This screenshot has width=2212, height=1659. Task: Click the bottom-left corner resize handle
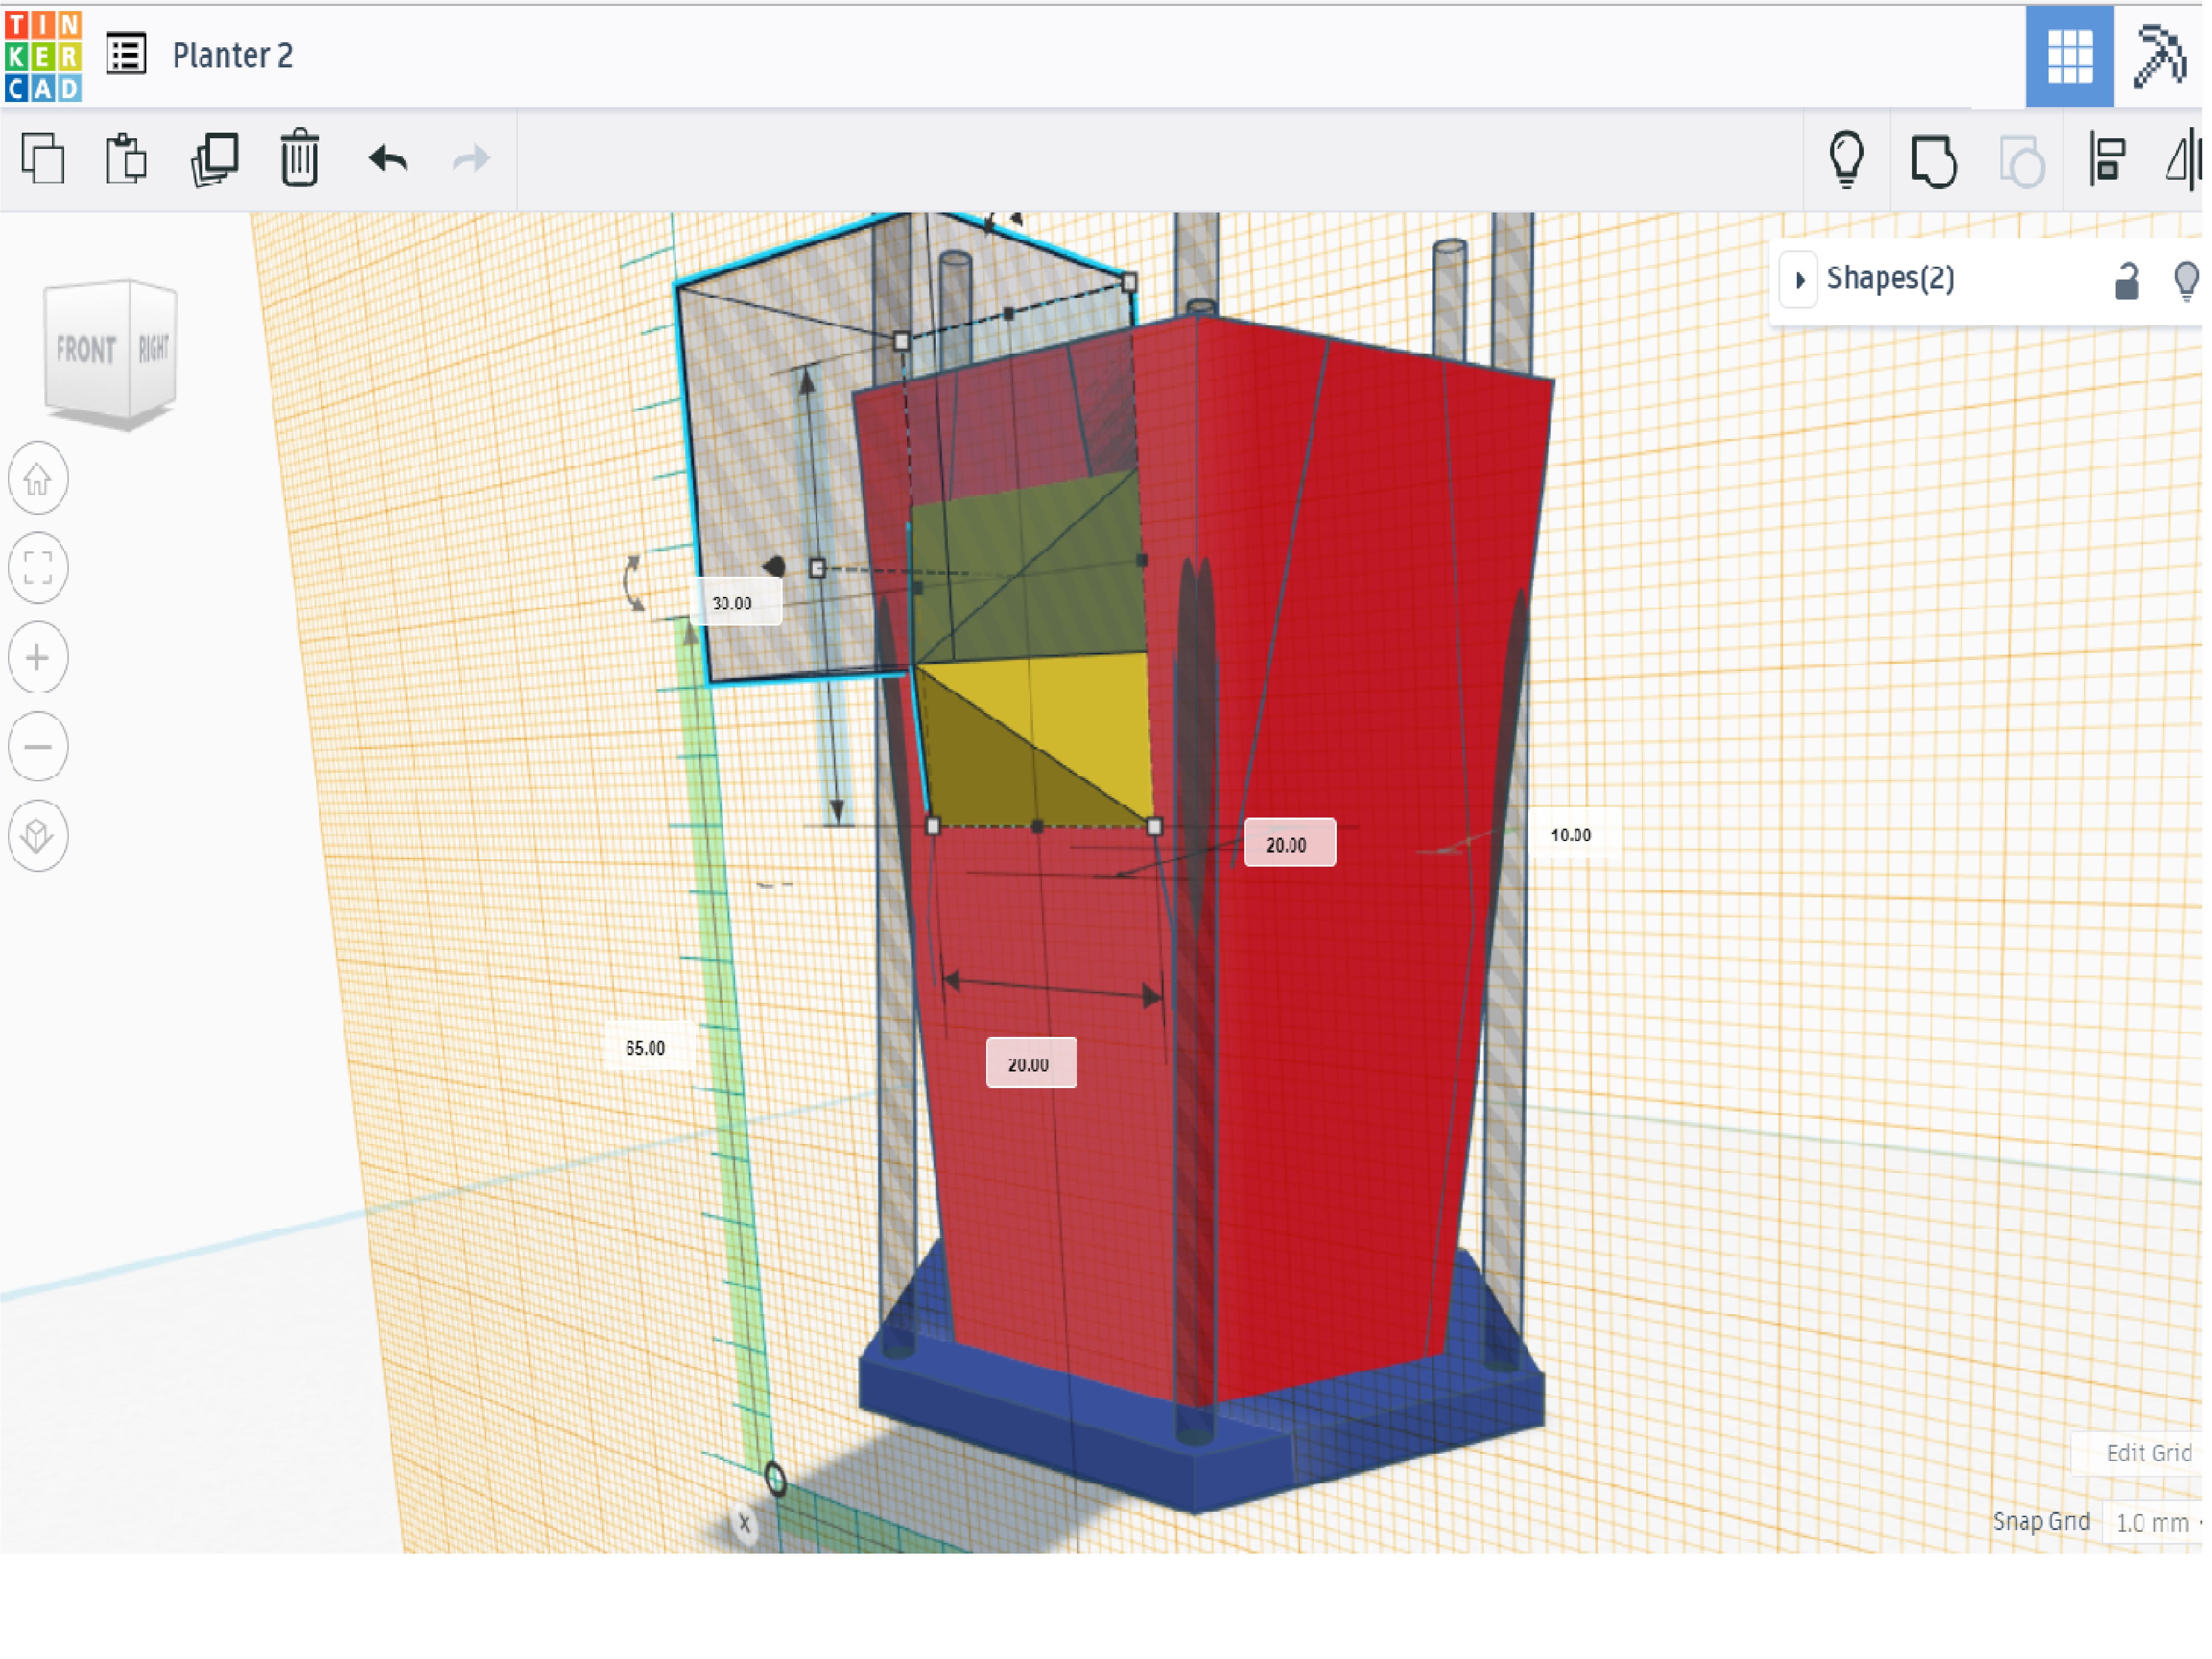point(933,826)
